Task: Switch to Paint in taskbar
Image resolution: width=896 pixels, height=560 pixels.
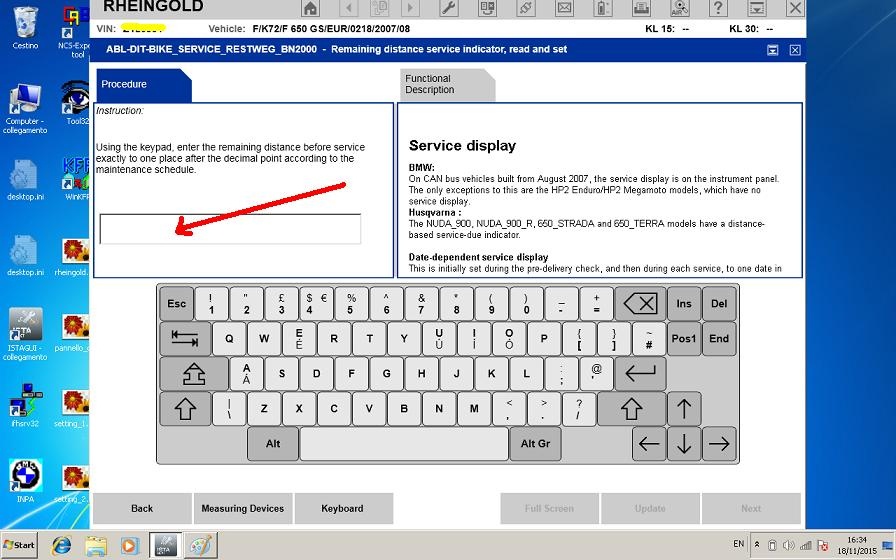Action: coord(201,545)
